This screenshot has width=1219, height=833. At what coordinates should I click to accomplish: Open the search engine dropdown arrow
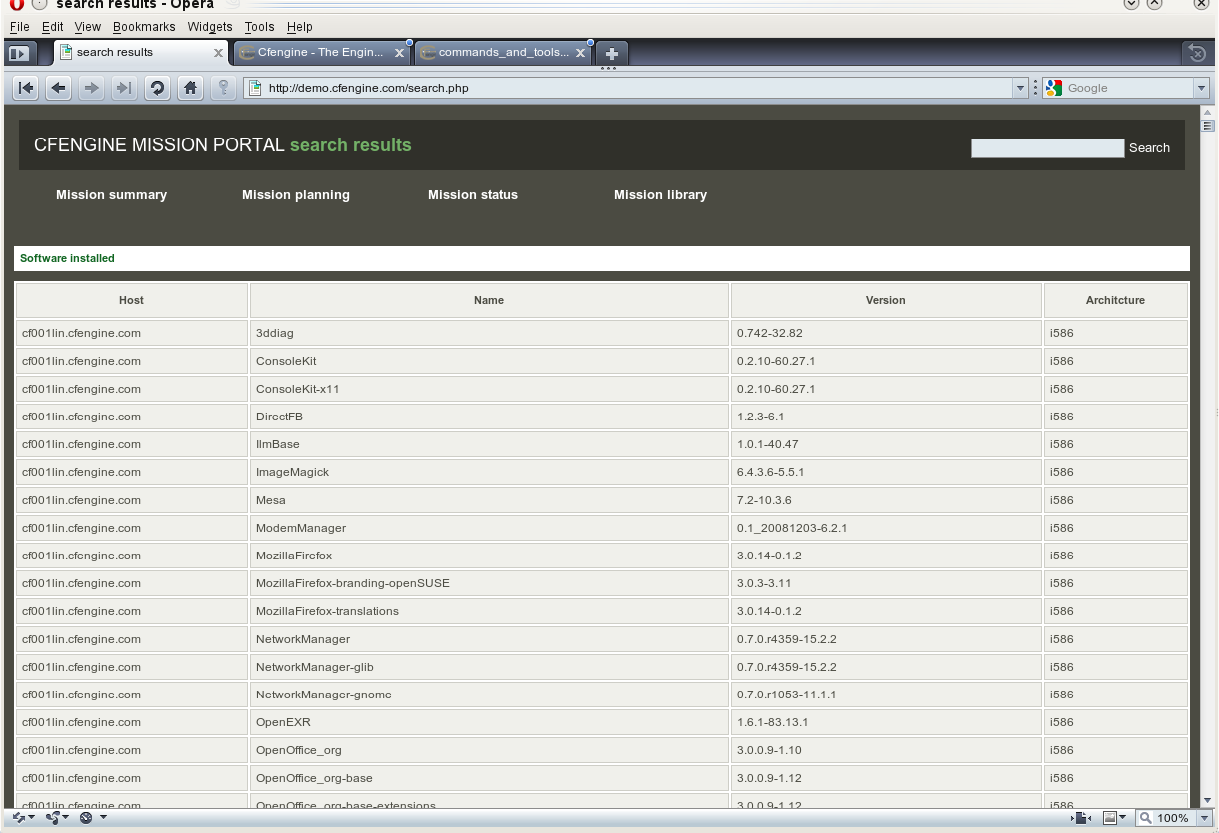click(x=1201, y=88)
